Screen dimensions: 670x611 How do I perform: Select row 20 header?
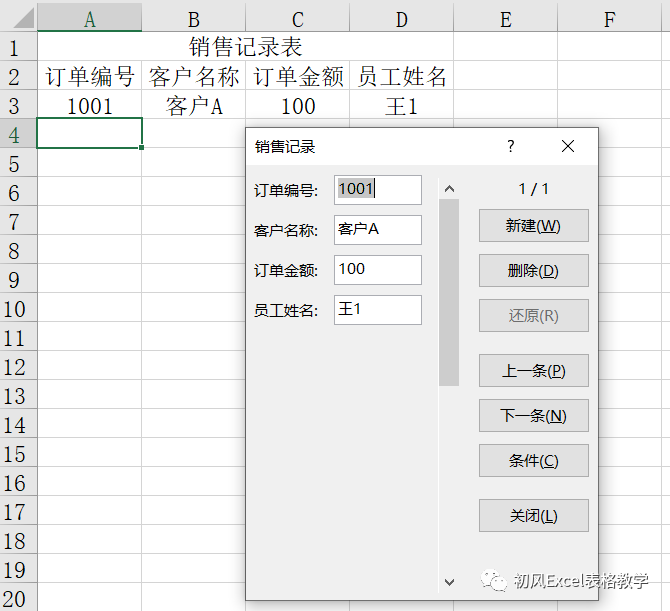(18, 597)
